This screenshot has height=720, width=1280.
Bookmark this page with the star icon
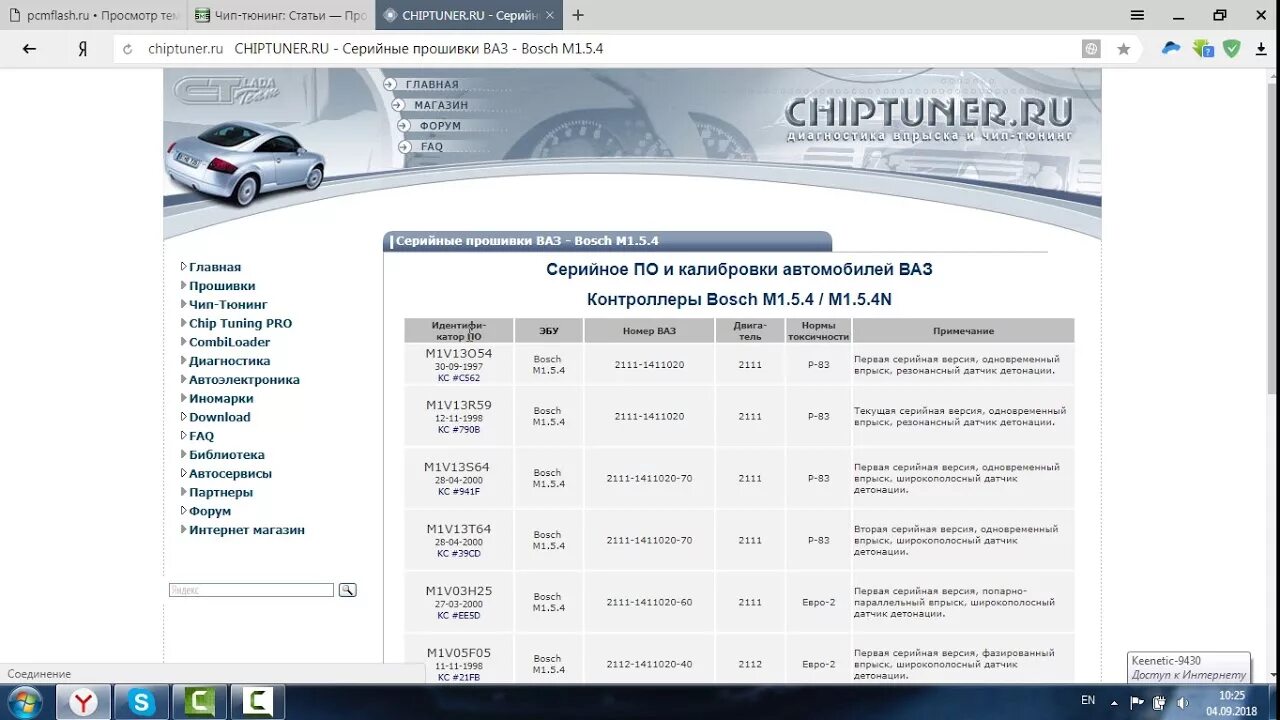1124,49
